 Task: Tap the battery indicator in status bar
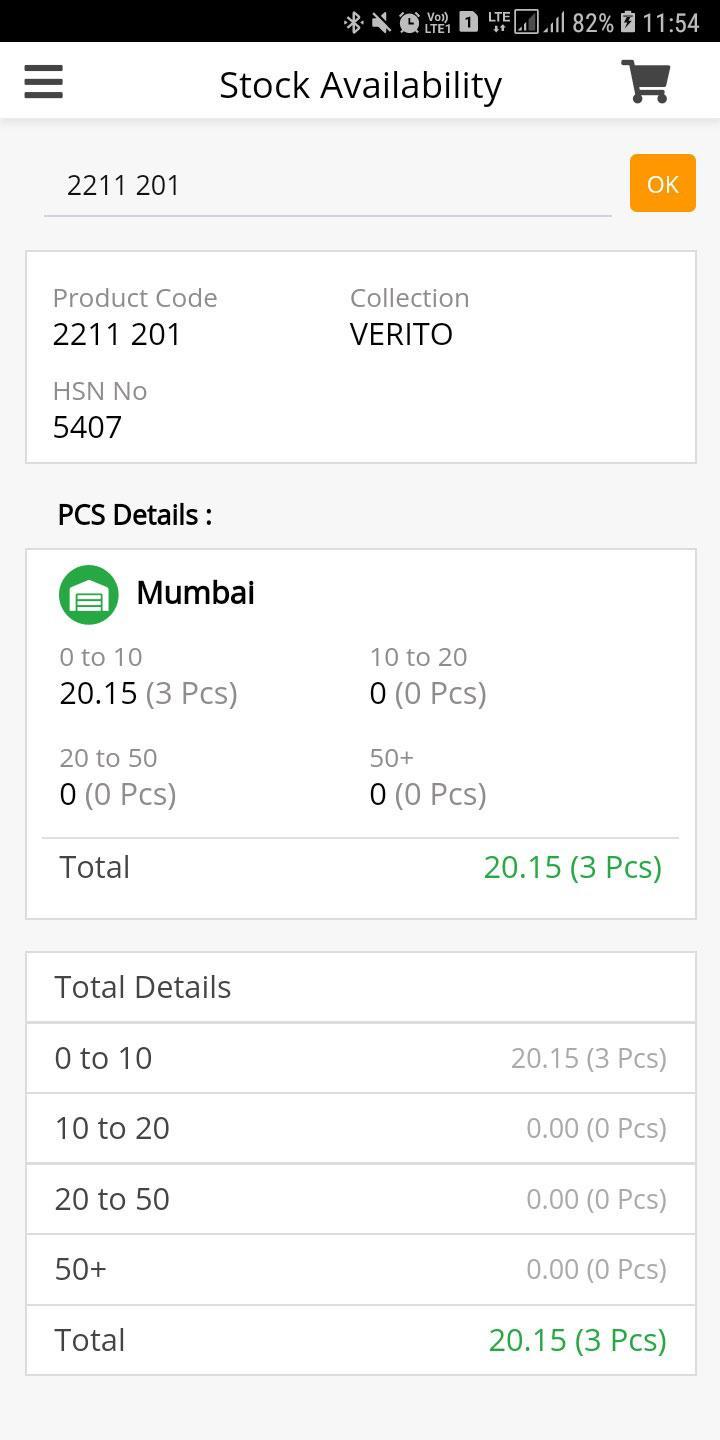pos(628,22)
